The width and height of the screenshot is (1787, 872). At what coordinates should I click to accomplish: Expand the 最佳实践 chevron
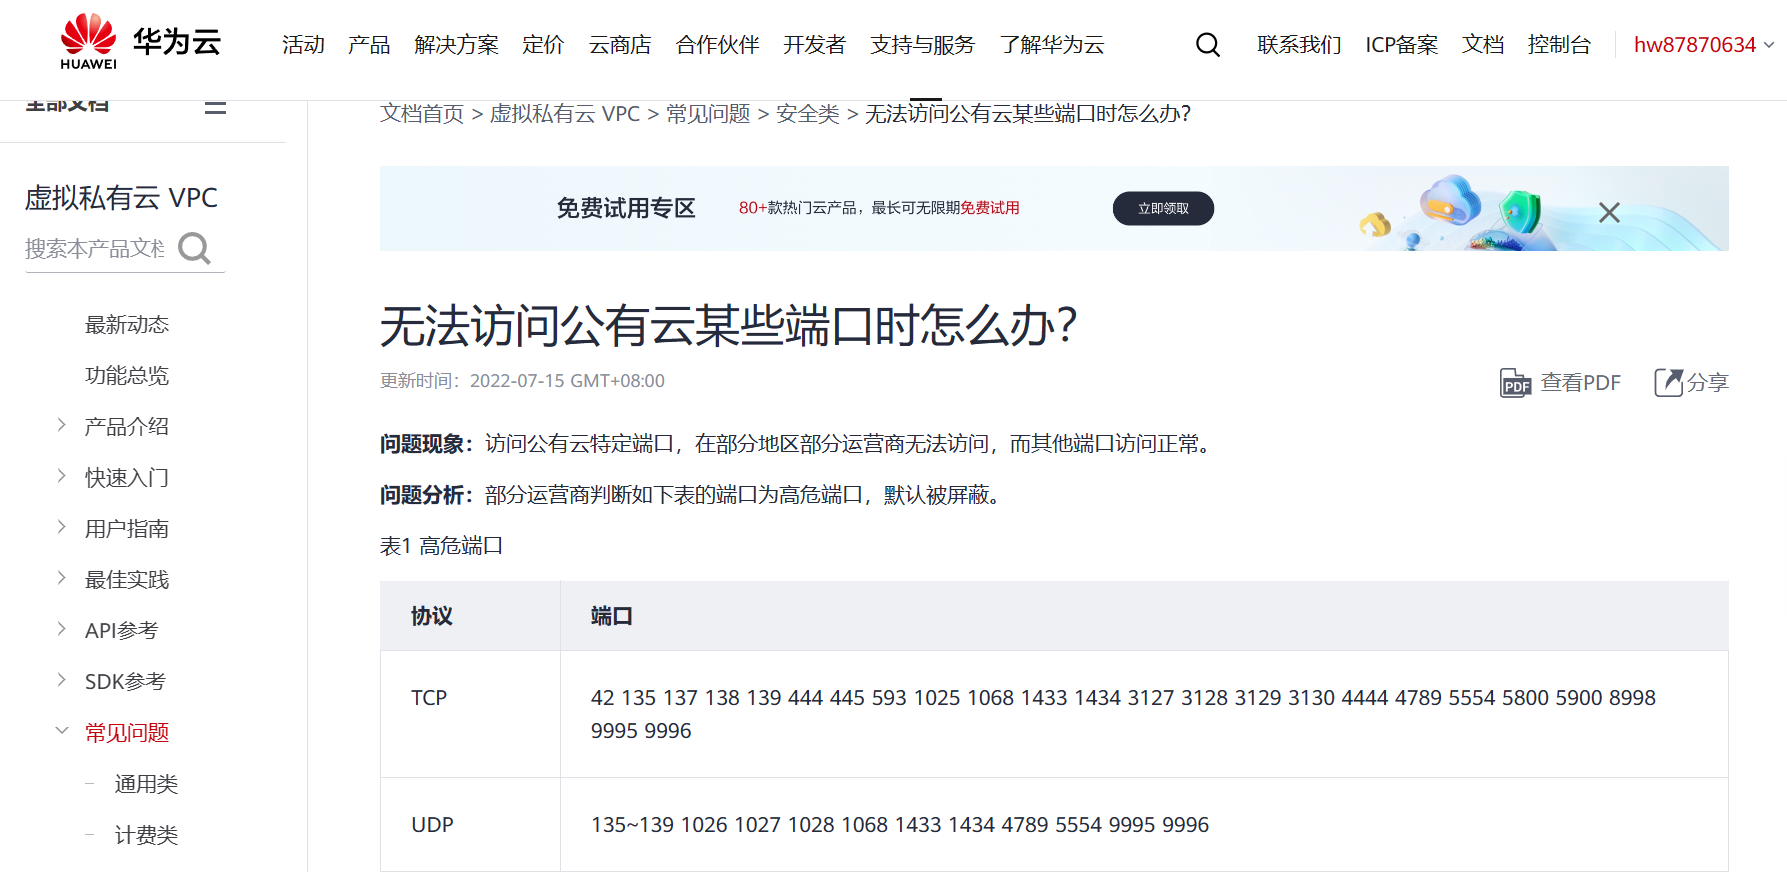62,578
